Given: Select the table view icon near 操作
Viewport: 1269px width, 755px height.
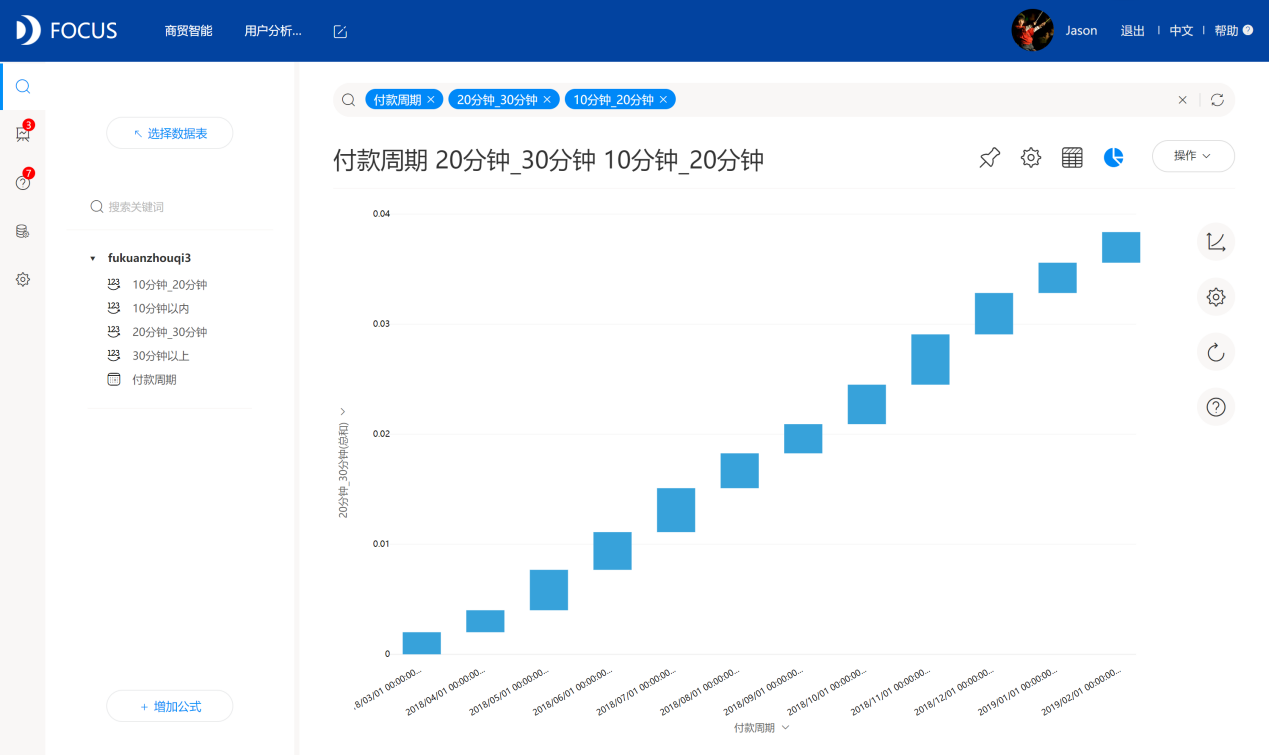Looking at the screenshot, I should tap(1071, 157).
